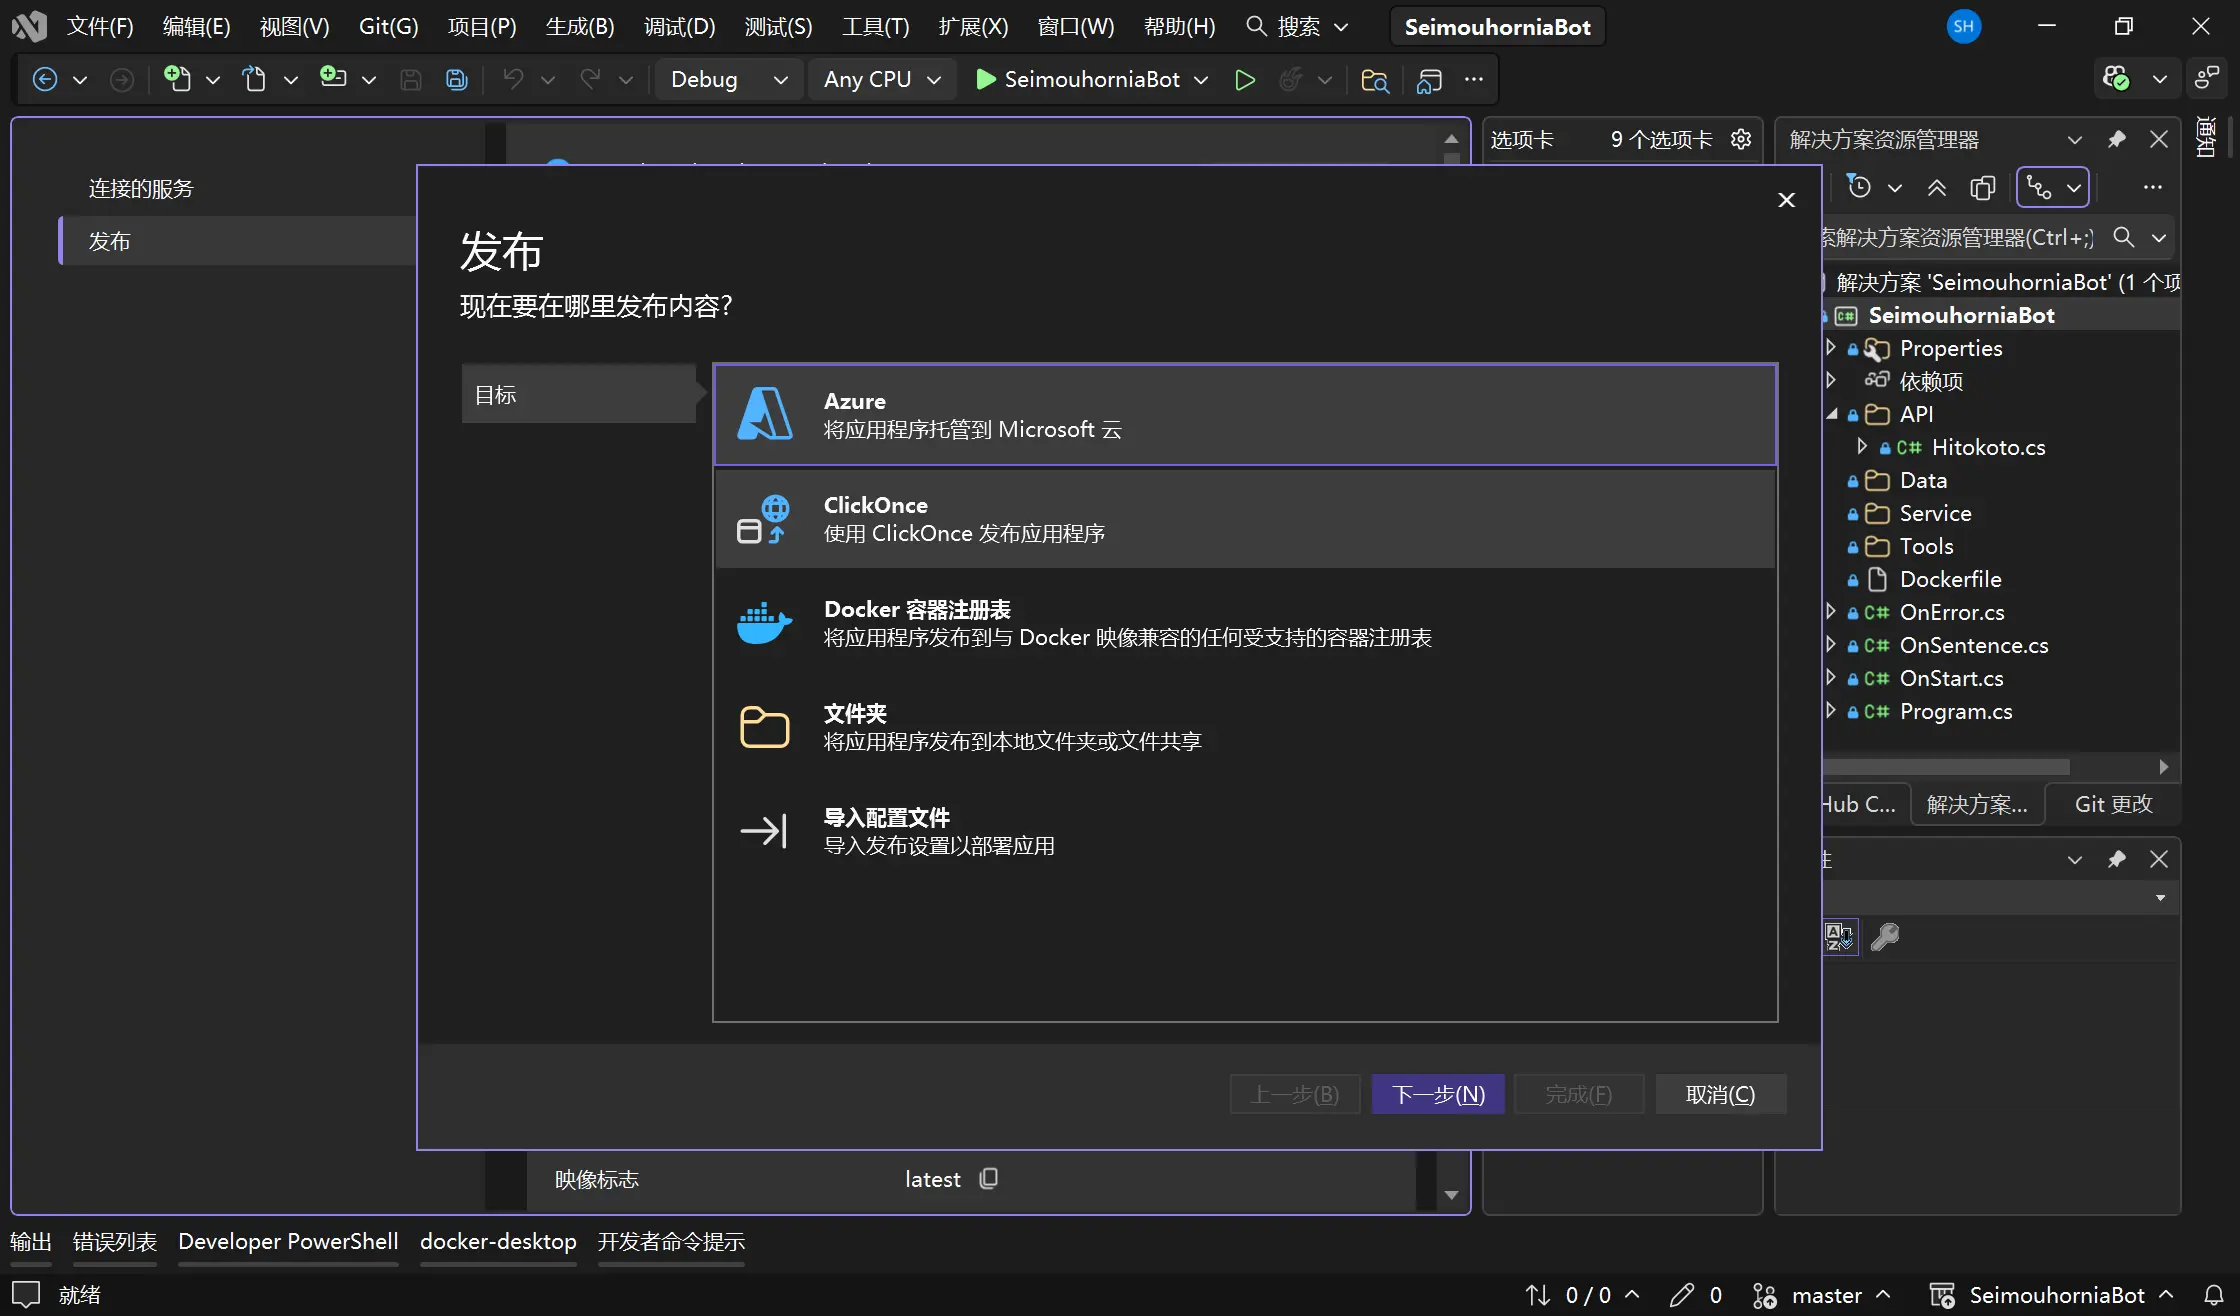
Task: Open the tabs panel settings gear
Action: [x=1741, y=139]
